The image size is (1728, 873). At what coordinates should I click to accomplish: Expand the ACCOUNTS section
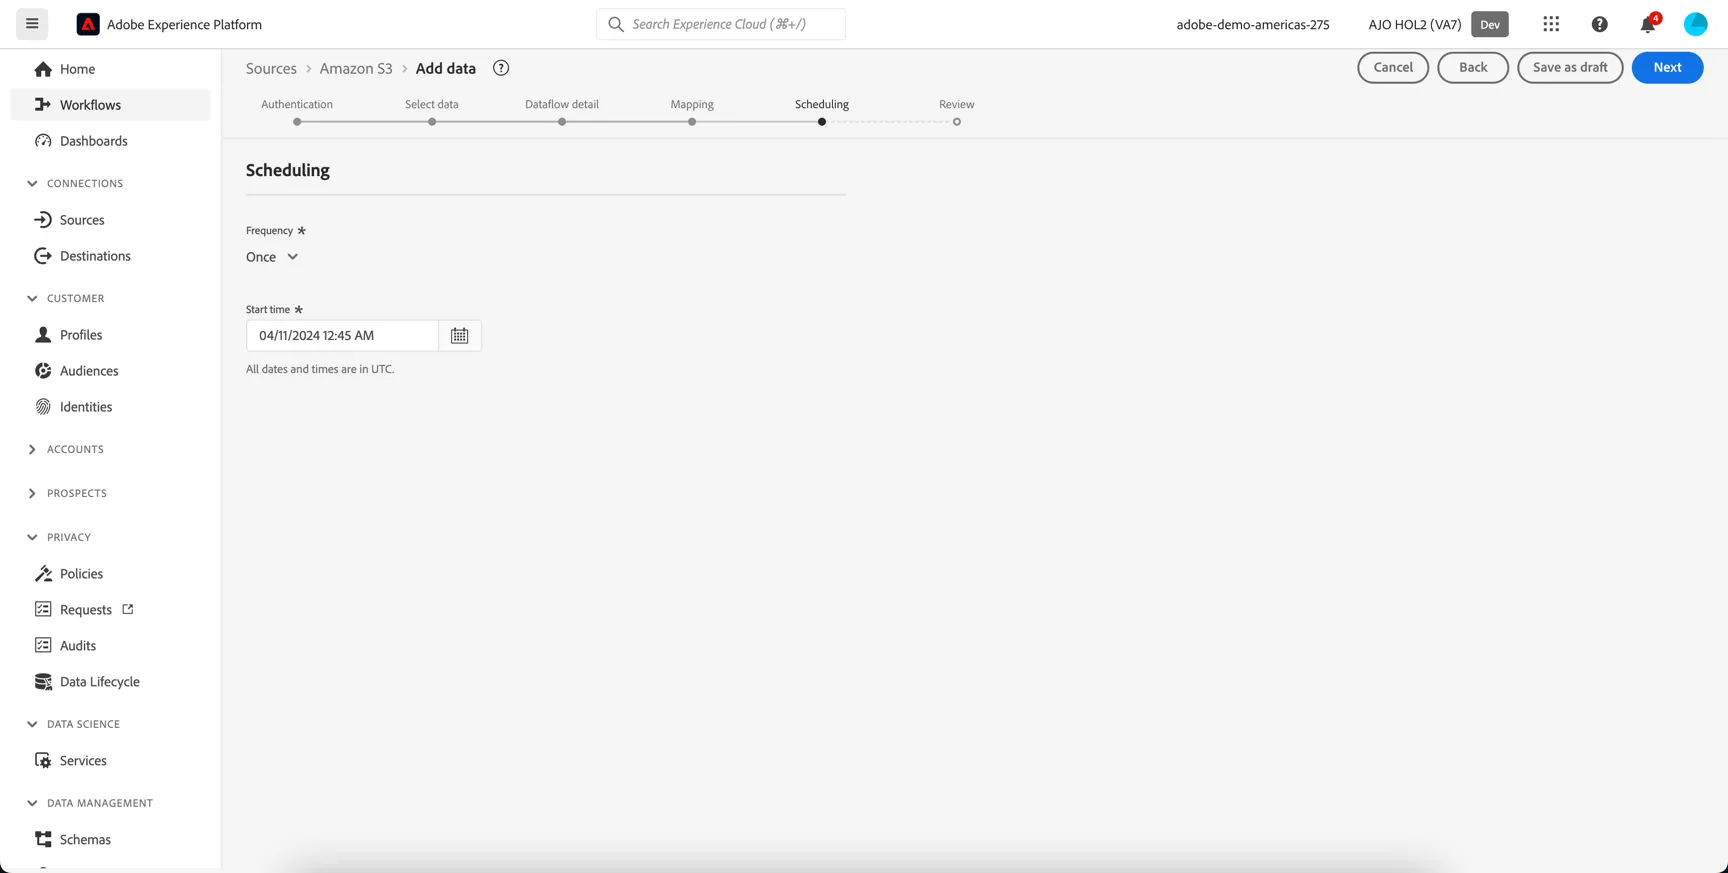click(66, 450)
